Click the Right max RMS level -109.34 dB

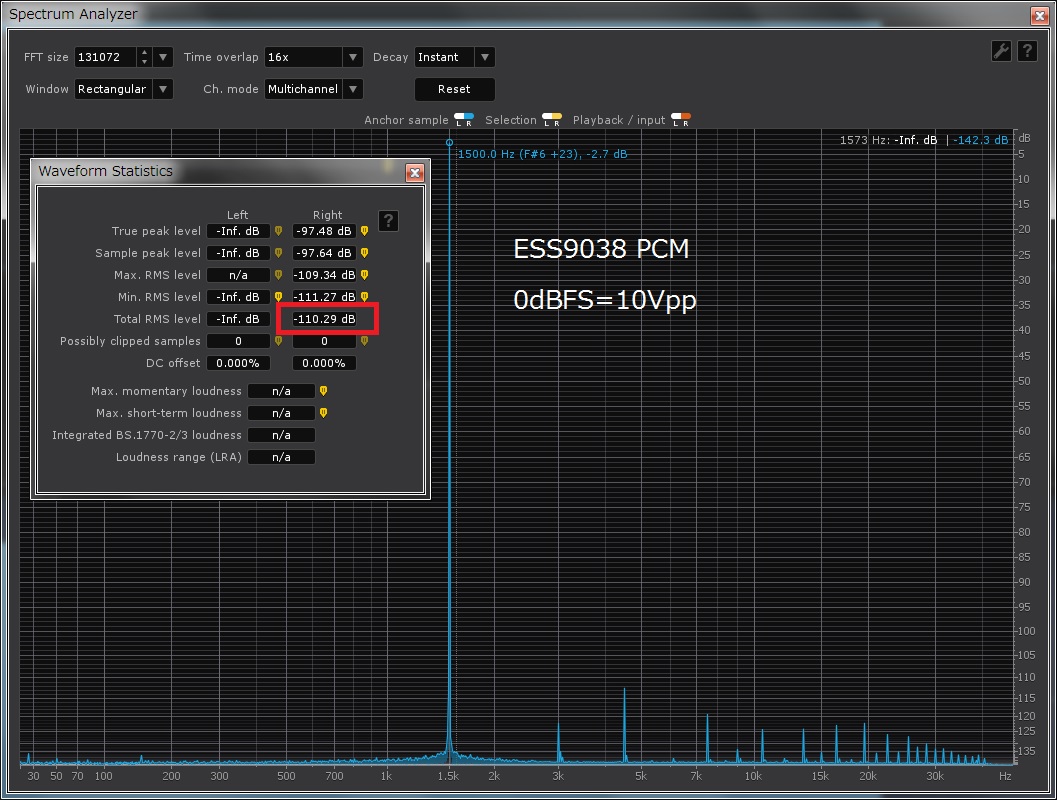(x=324, y=275)
